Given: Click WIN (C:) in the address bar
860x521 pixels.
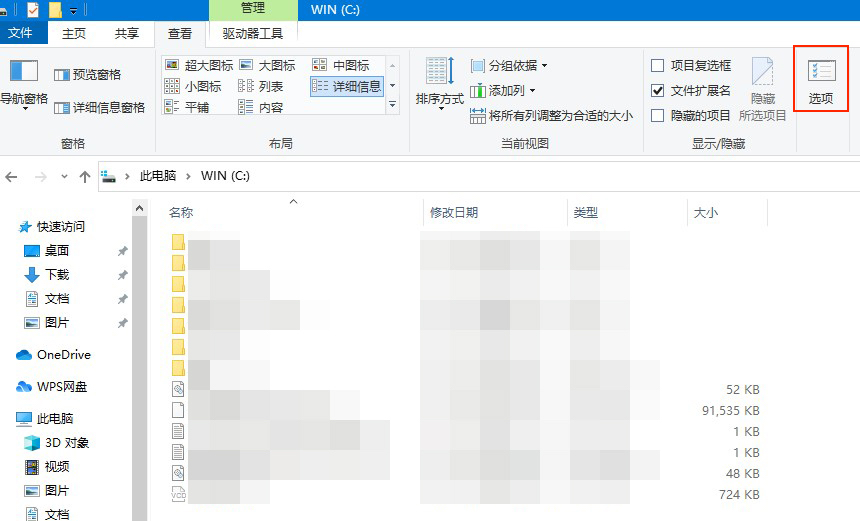Looking at the screenshot, I should point(225,175).
